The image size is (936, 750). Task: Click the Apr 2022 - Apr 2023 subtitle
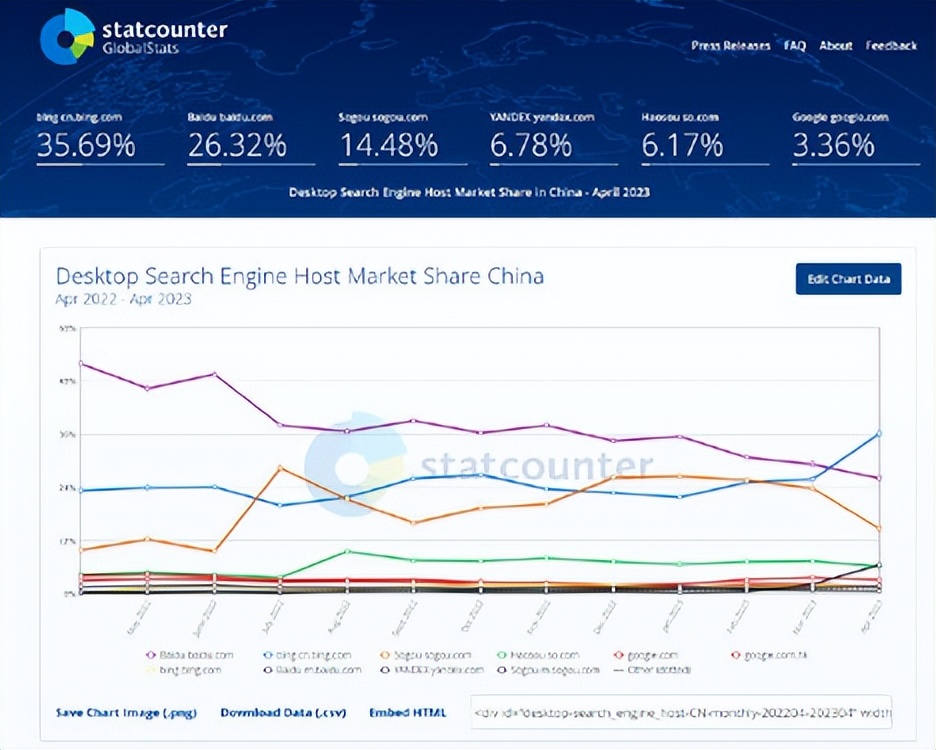pos(124,299)
